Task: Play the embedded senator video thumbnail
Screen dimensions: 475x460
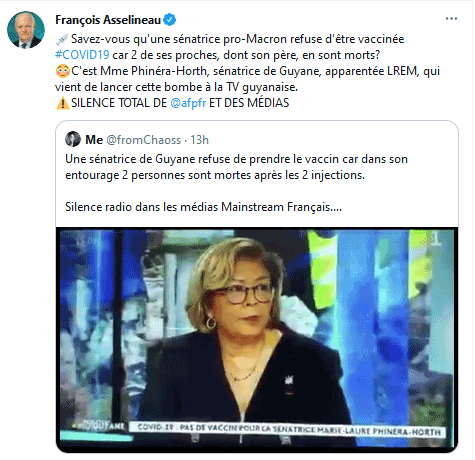Action: (x=257, y=339)
